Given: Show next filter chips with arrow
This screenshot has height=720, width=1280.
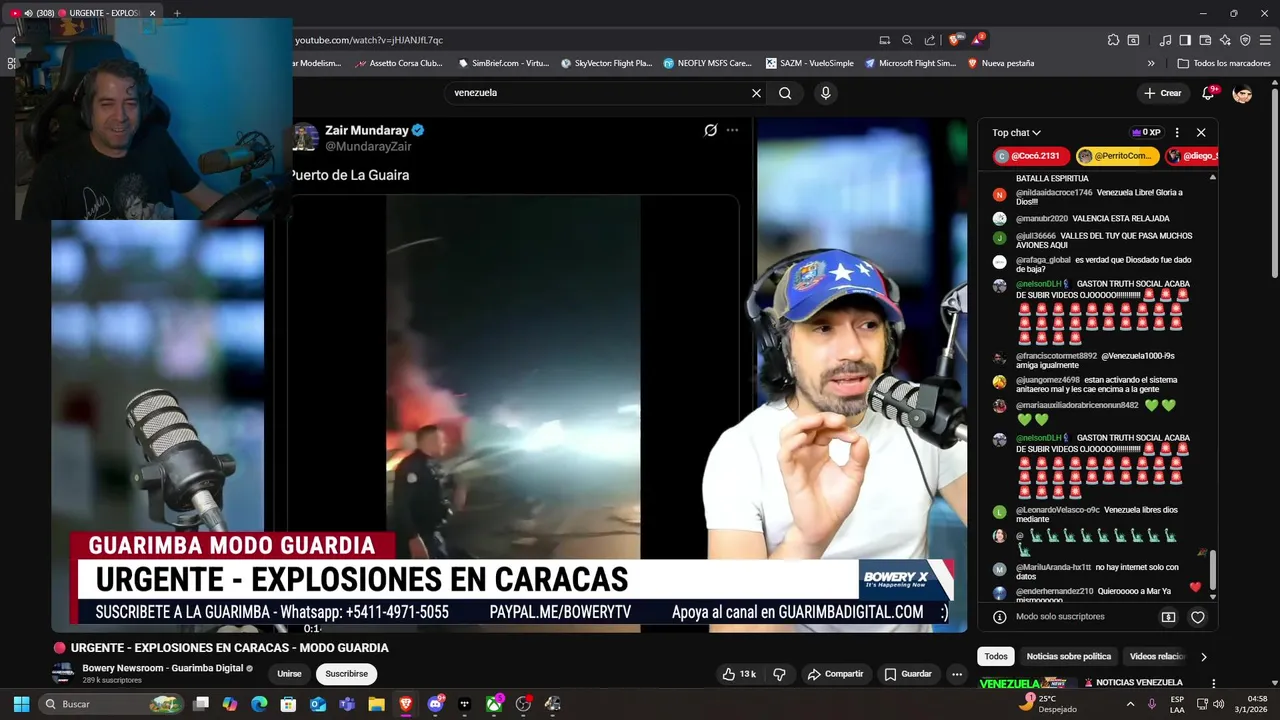Looking at the screenshot, I should pyautogui.click(x=1203, y=657).
